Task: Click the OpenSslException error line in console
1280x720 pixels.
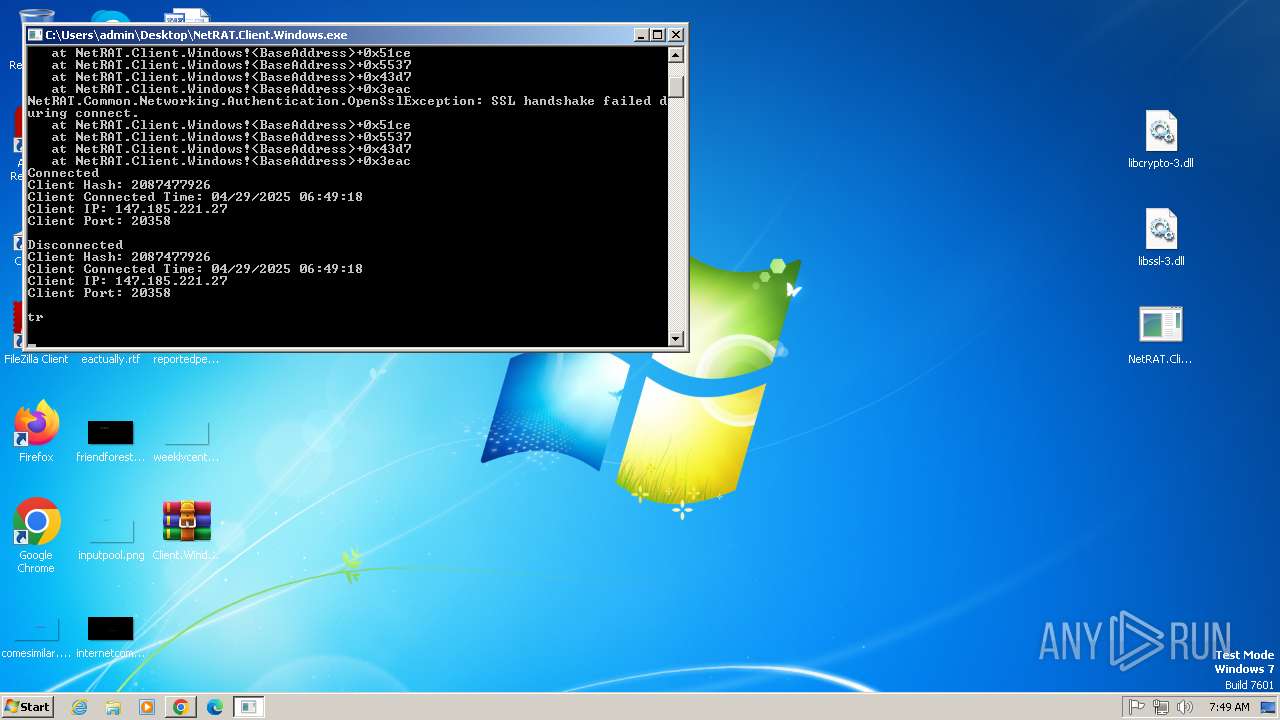Action: [347, 107]
